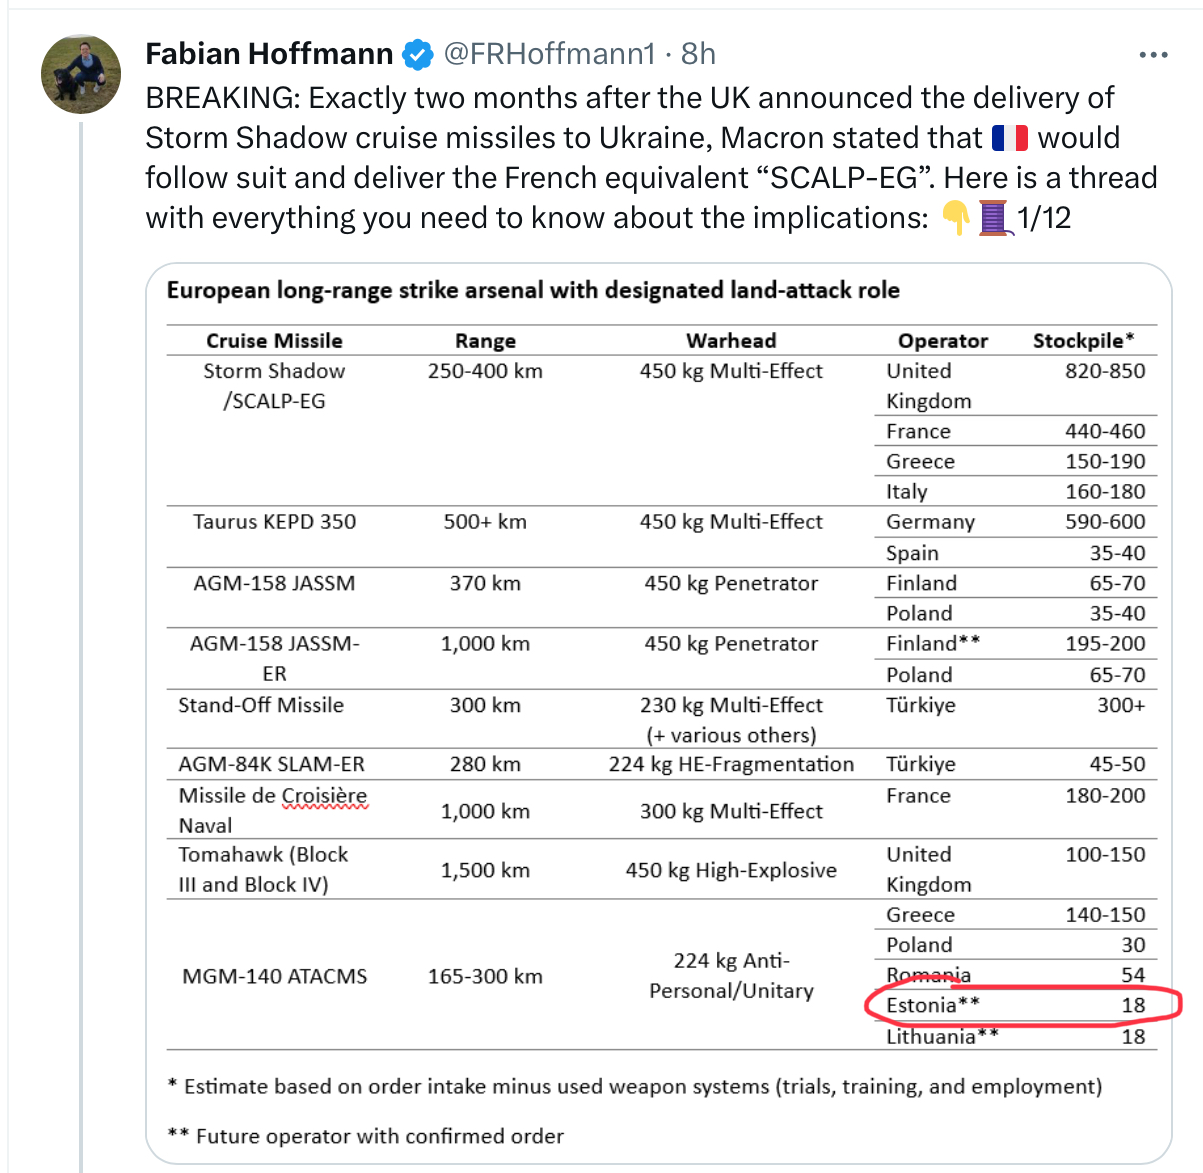
Task: Open the three-dot more options menu
Action: click(1153, 55)
